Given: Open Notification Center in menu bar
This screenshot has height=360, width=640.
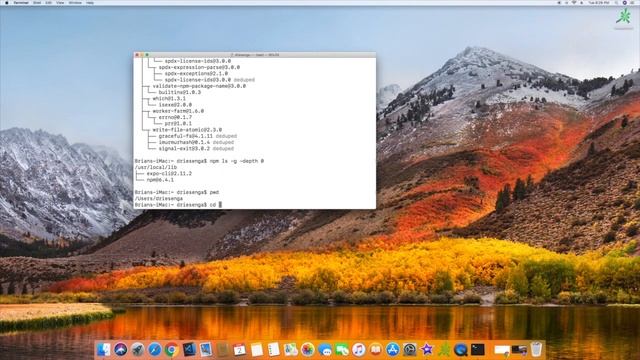Looking at the screenshot, I should [x=633, y=2].
